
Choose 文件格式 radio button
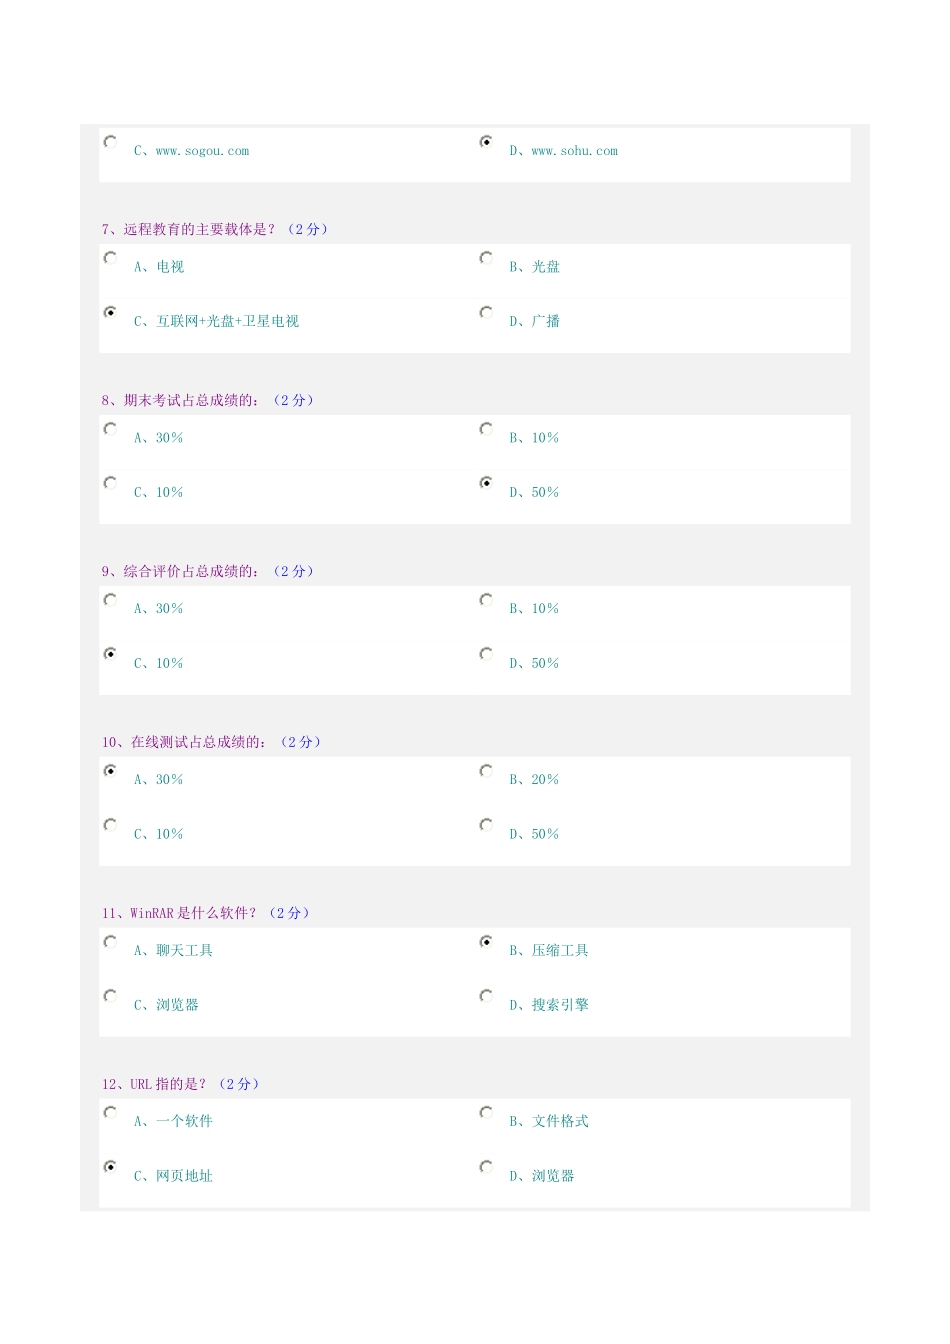pos(486,1112)
